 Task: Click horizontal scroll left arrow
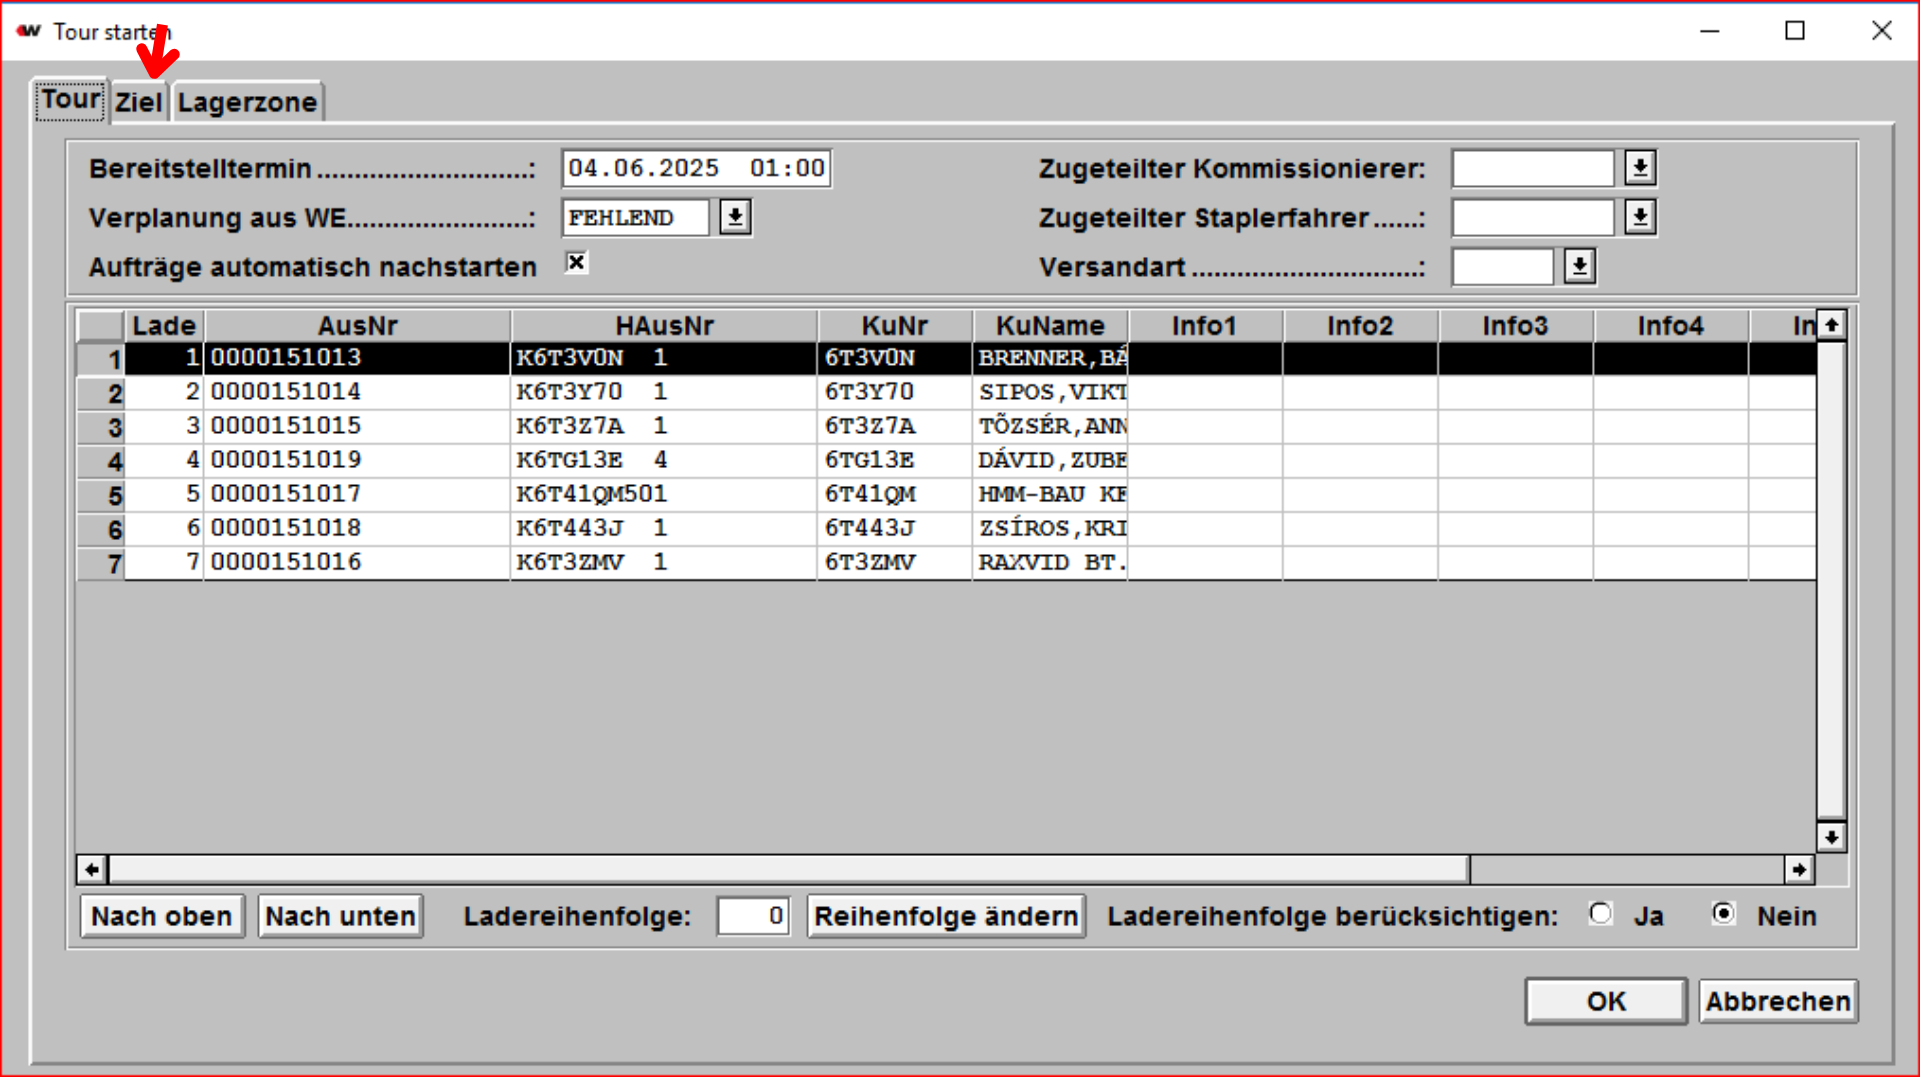click(x=92, y=869)
